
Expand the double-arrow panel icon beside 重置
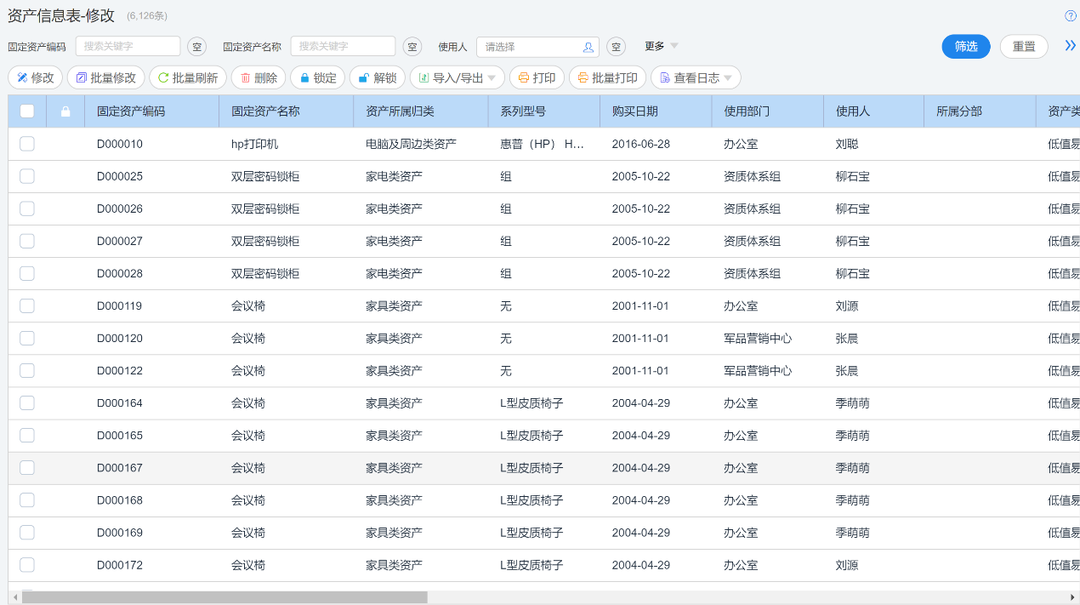(x=1070, y=46)
